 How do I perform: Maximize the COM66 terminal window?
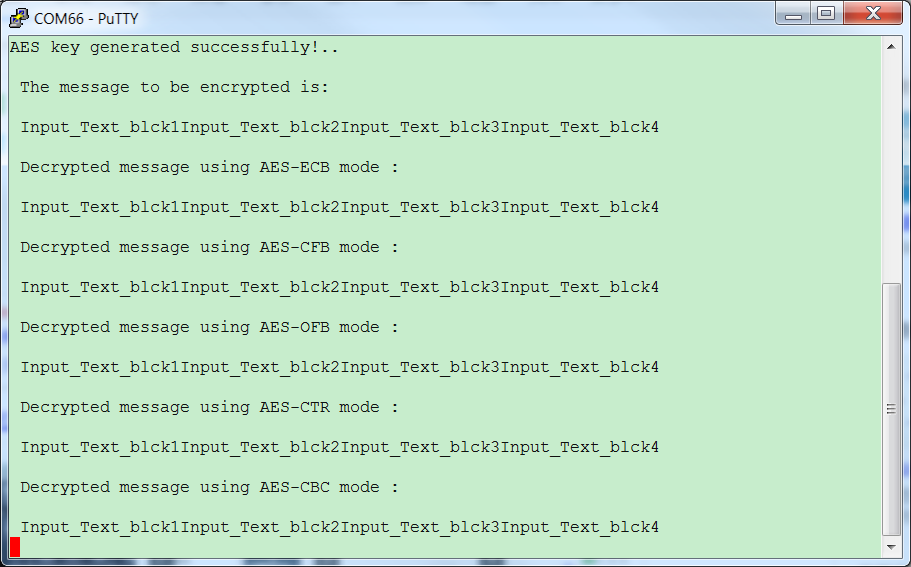coord(826,13)
